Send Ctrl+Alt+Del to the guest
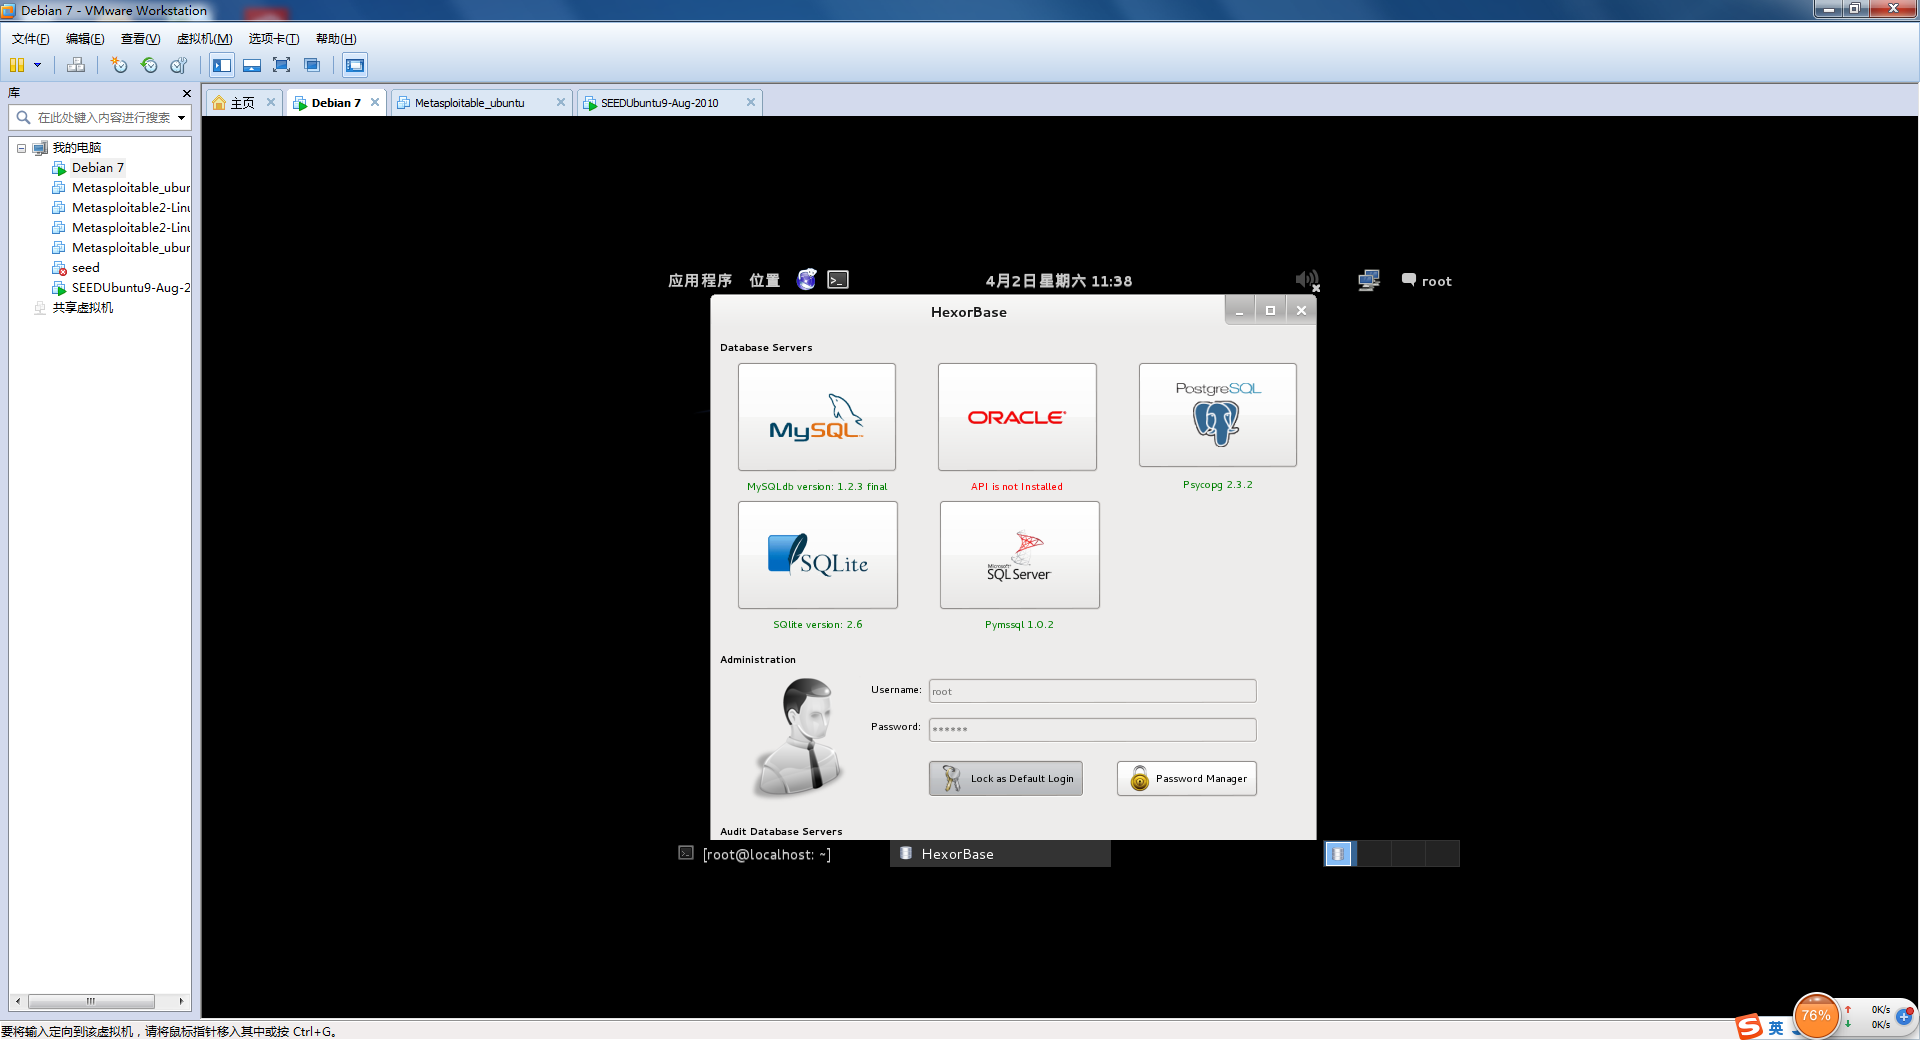Image resolution: width=1920 pixels, height=1040 pixels. (76, 65)
